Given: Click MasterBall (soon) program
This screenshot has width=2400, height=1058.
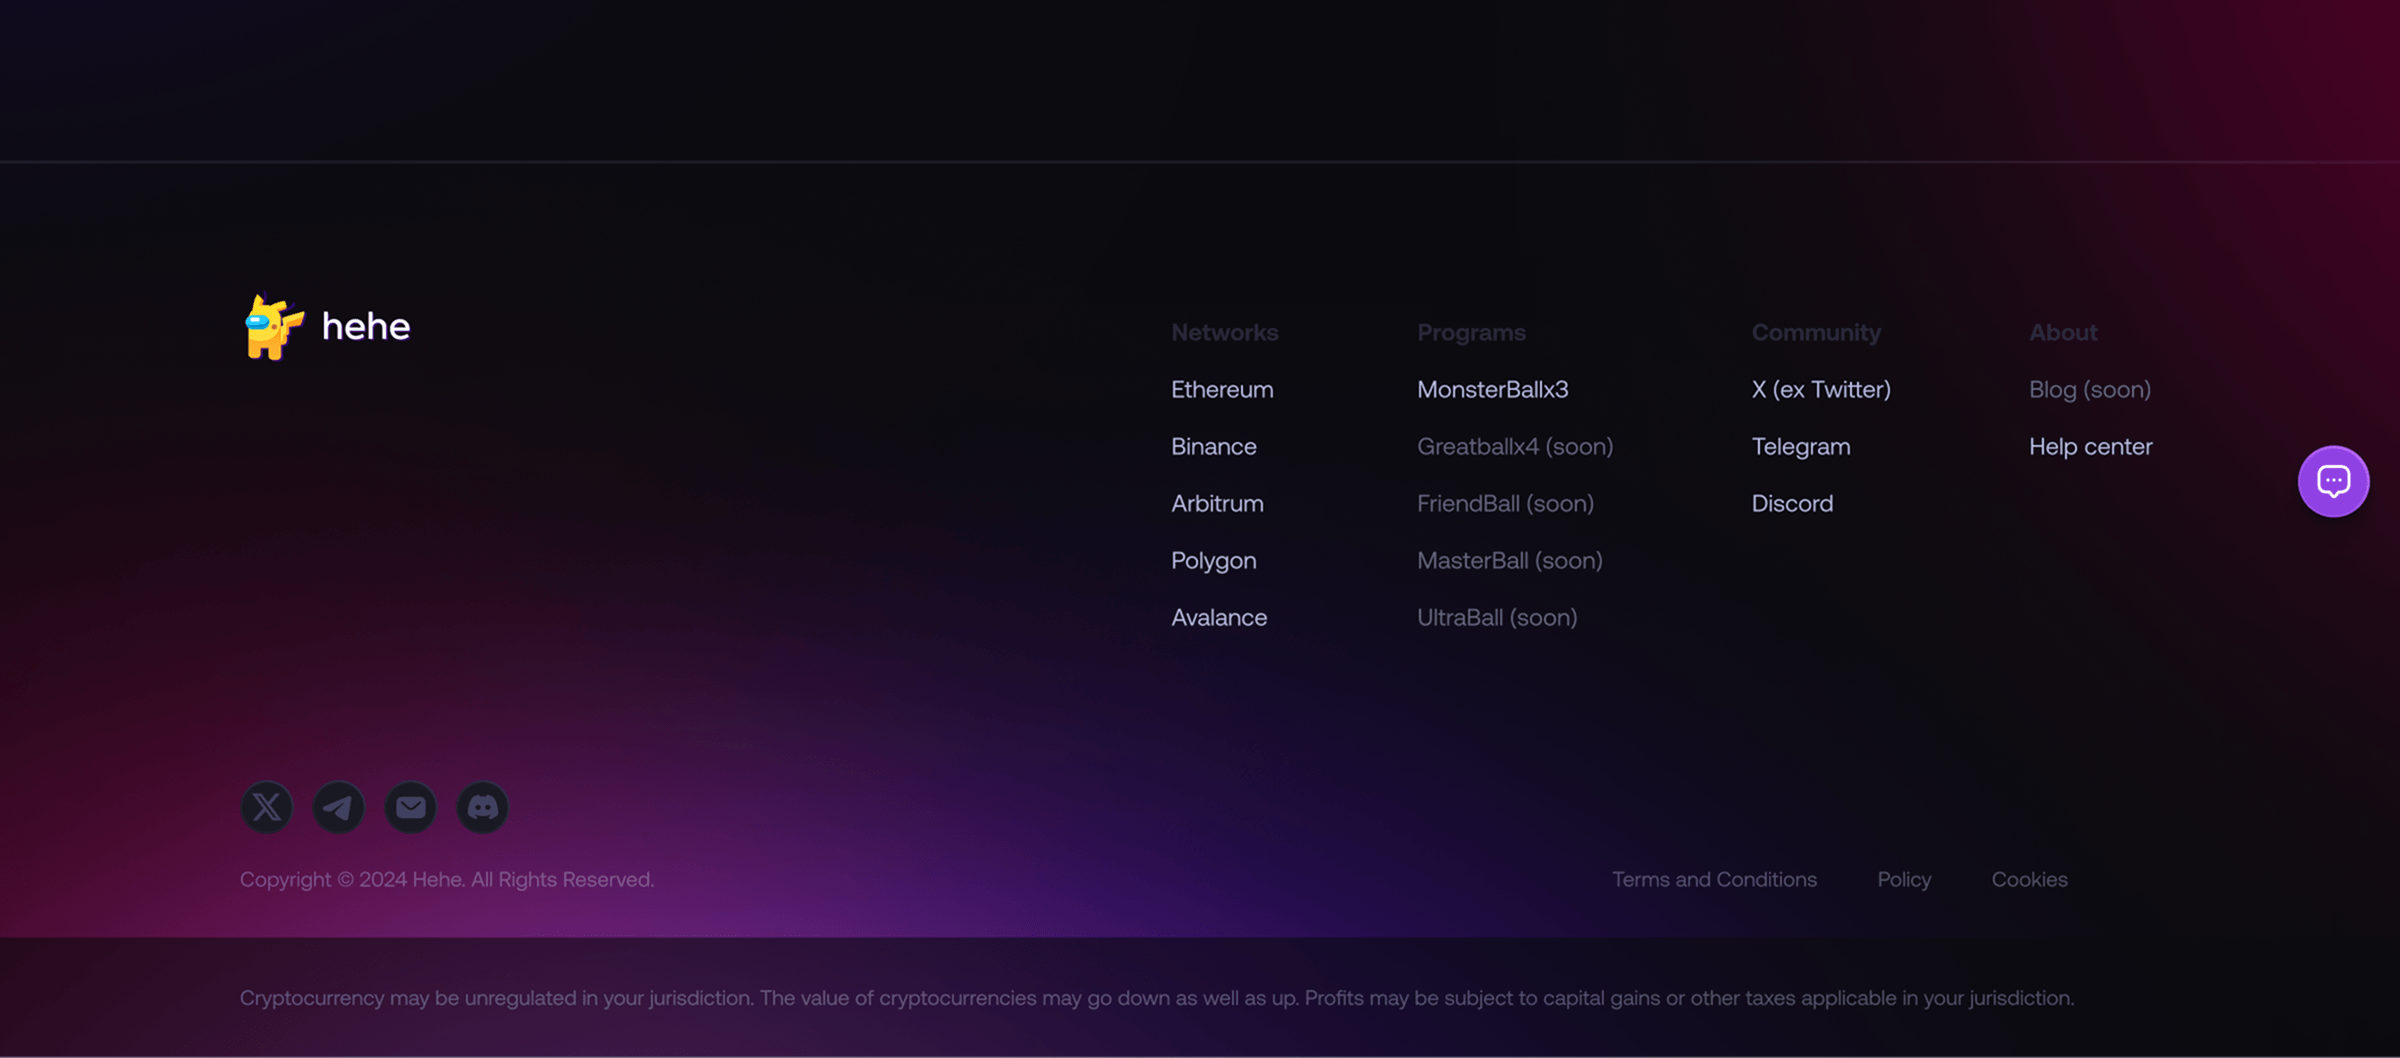Looking at the screenshot, I should click(1509, 560).
